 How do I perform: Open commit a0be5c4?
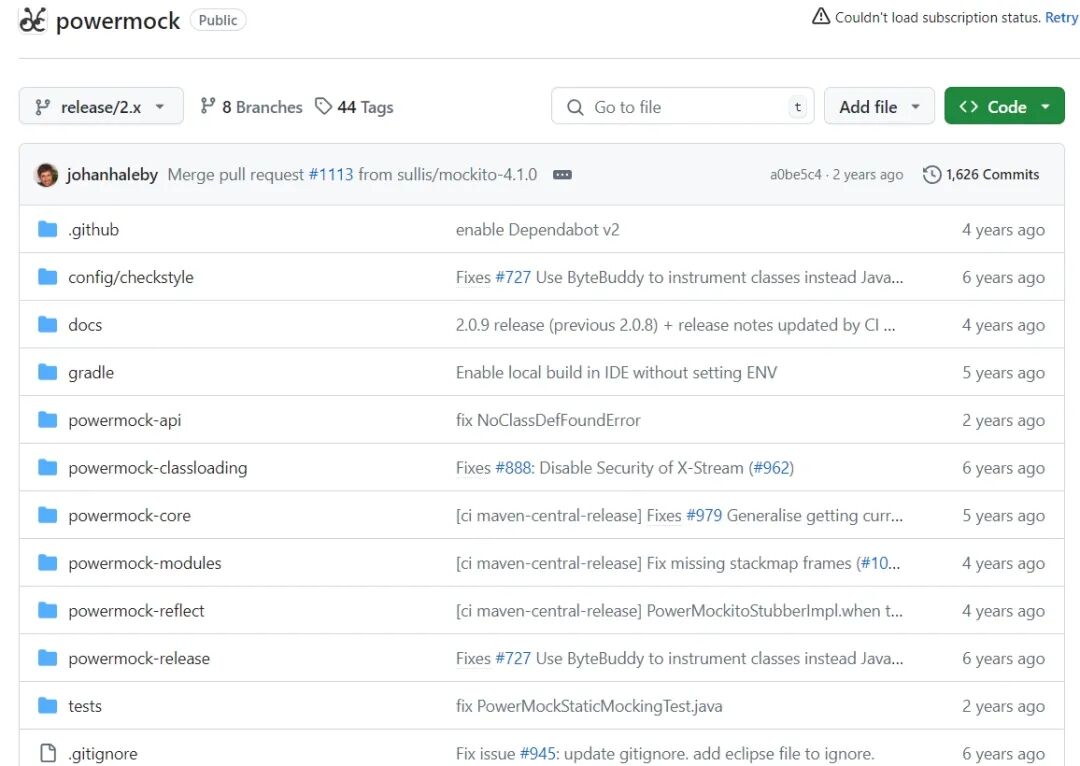[796, 175]
